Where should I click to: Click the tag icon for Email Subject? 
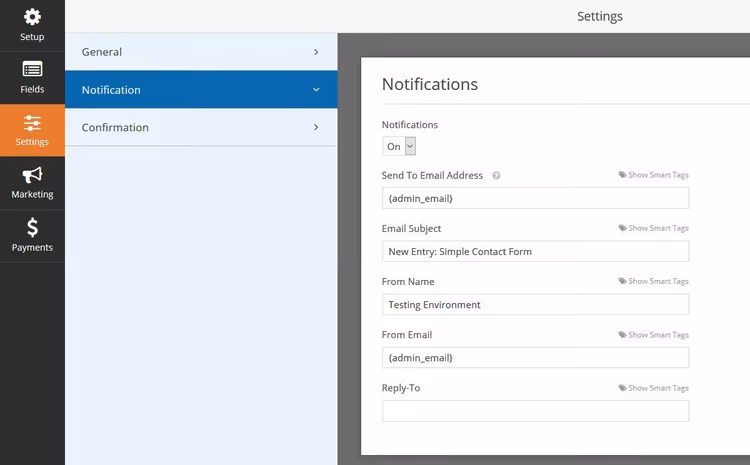click(x=622, y=228)
